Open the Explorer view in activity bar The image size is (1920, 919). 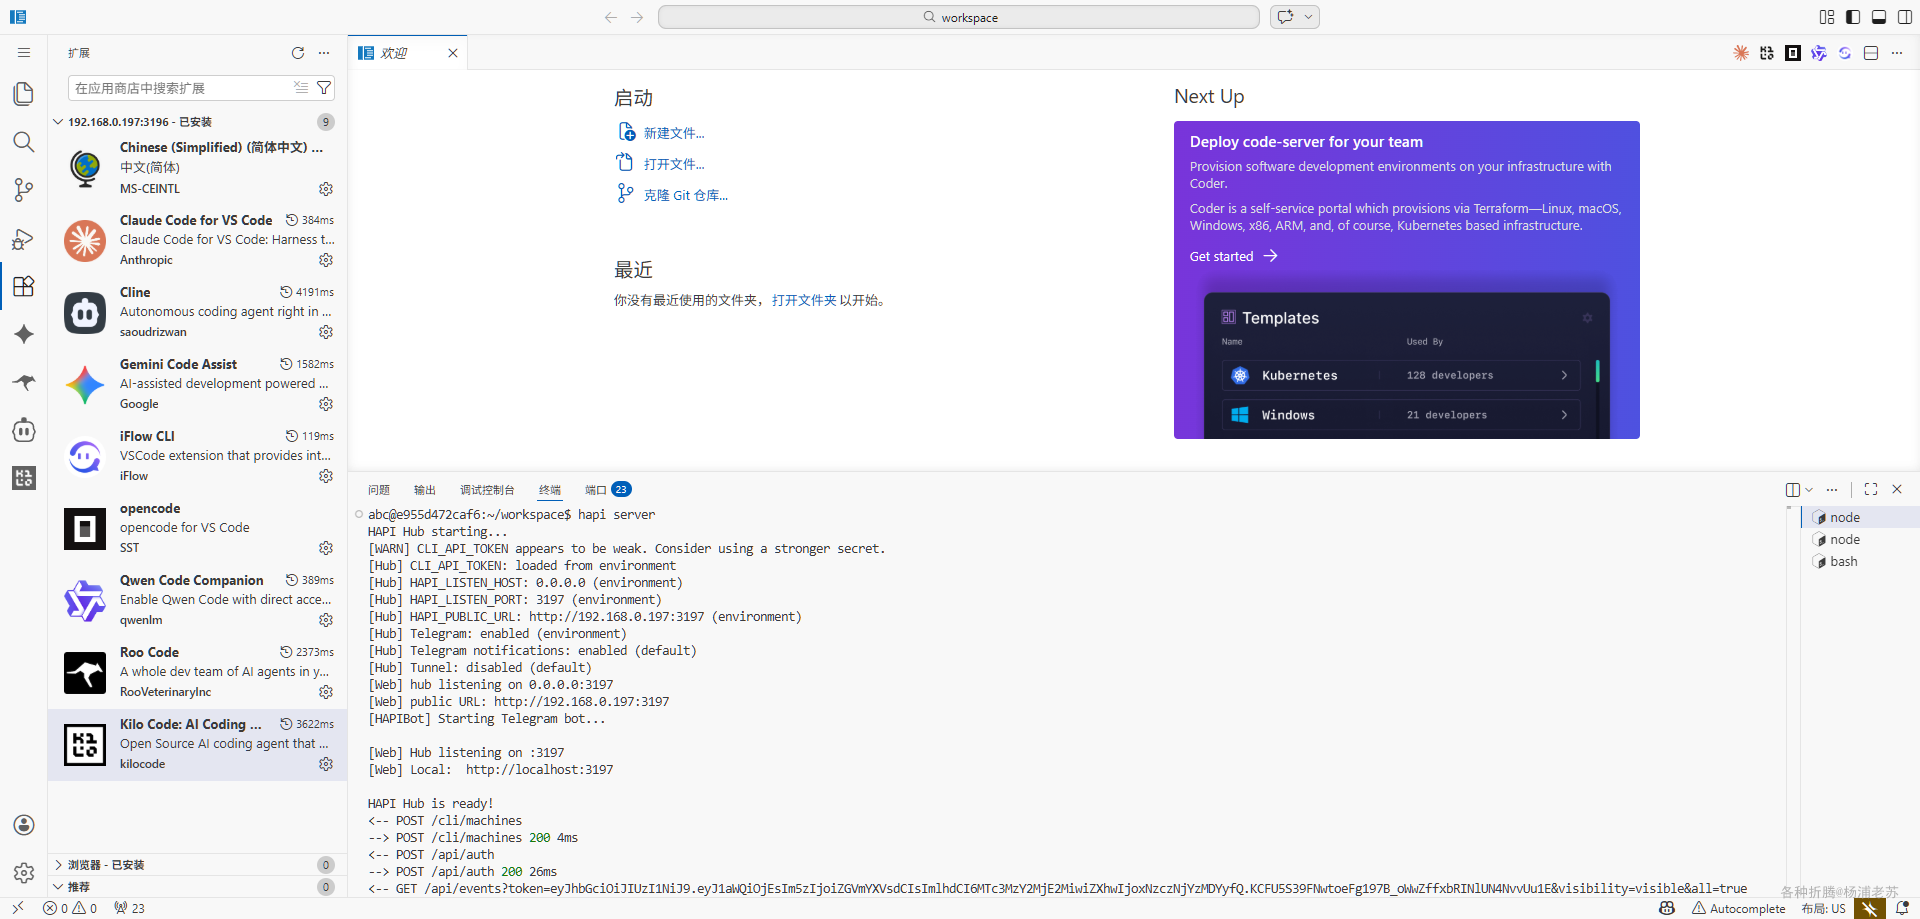point(24,94)
